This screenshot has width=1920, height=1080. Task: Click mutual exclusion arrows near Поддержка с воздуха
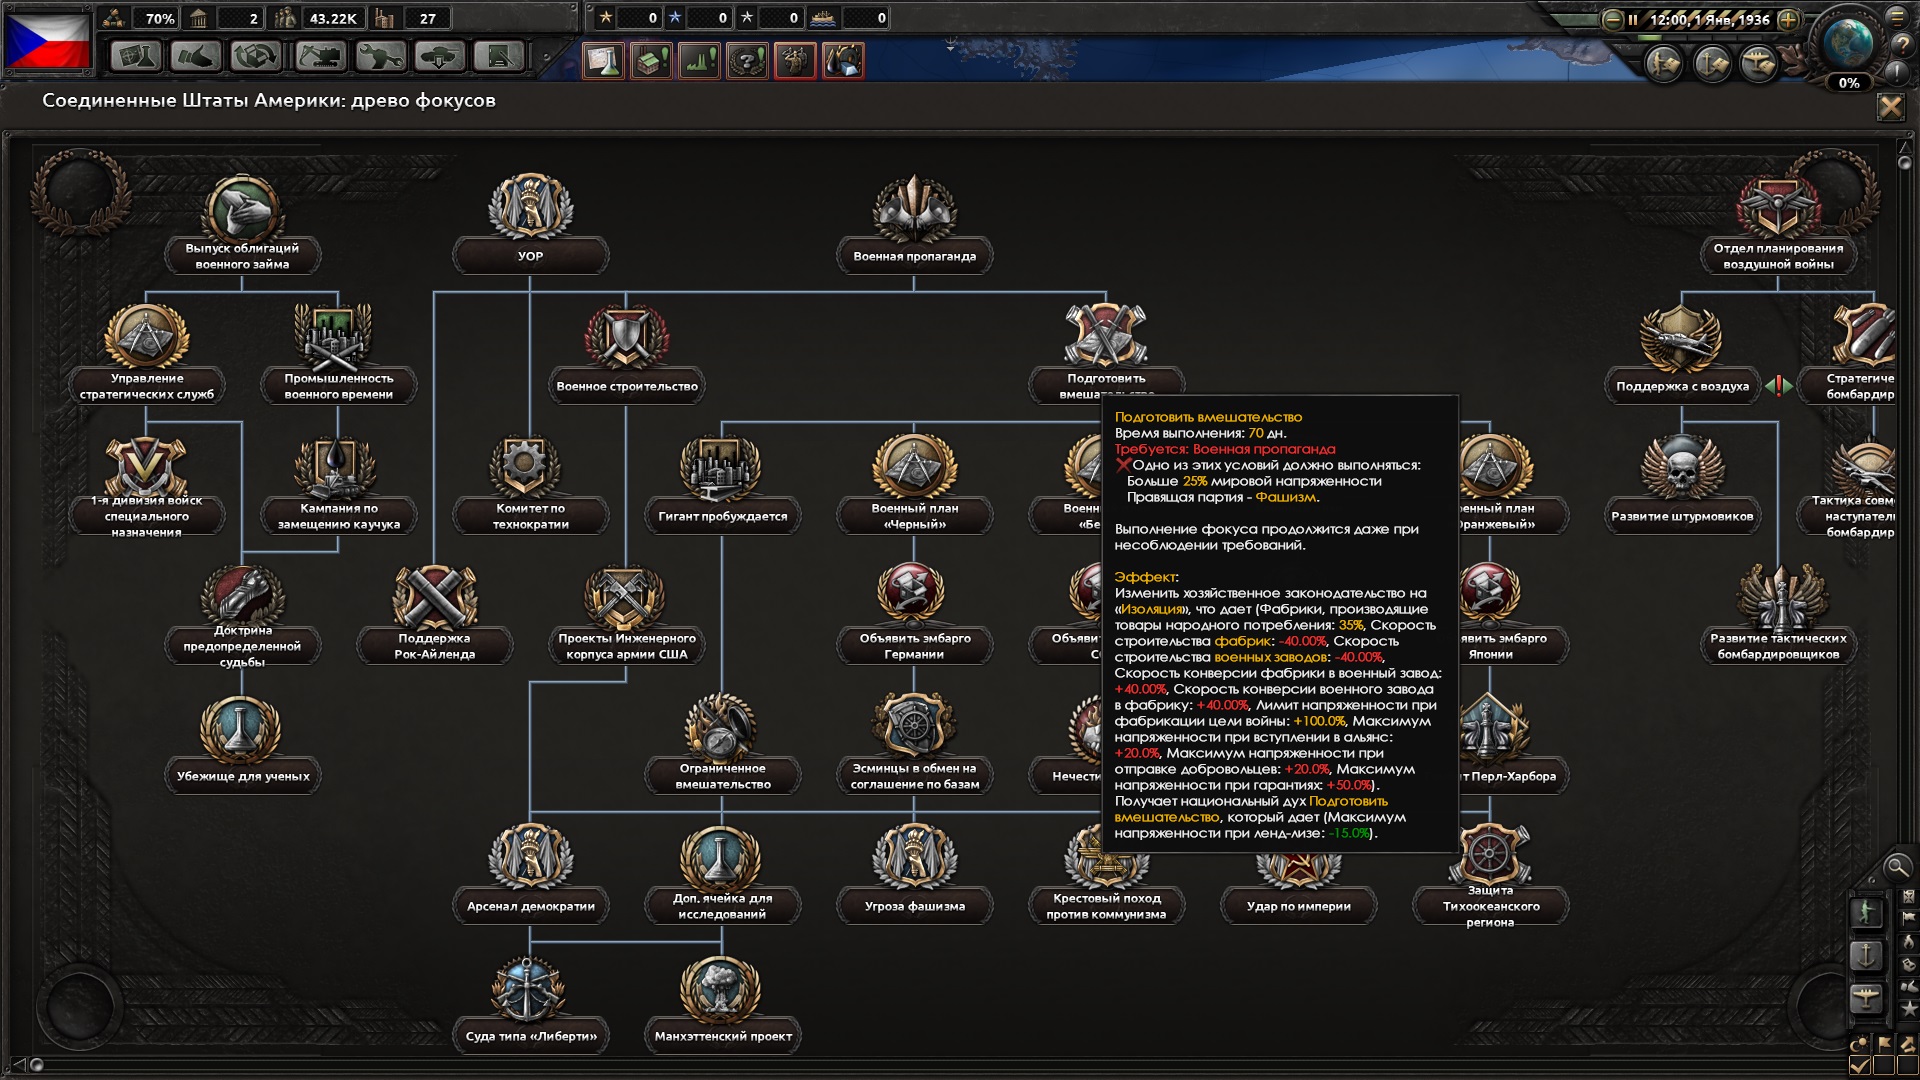[x=1778, y=385]
